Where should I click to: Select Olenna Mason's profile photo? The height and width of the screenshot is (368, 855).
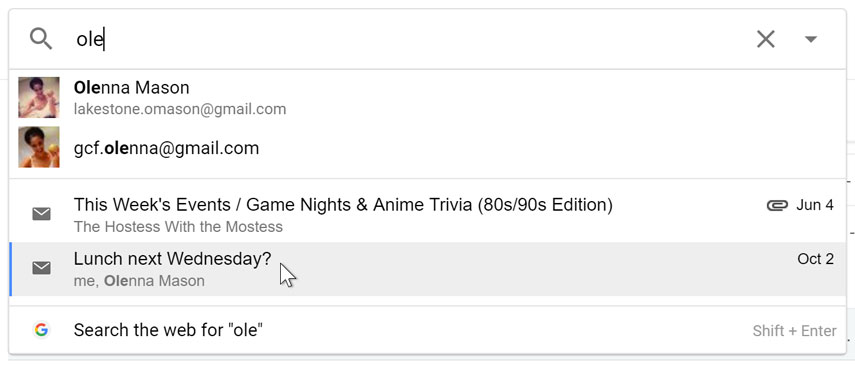(39, 97)
